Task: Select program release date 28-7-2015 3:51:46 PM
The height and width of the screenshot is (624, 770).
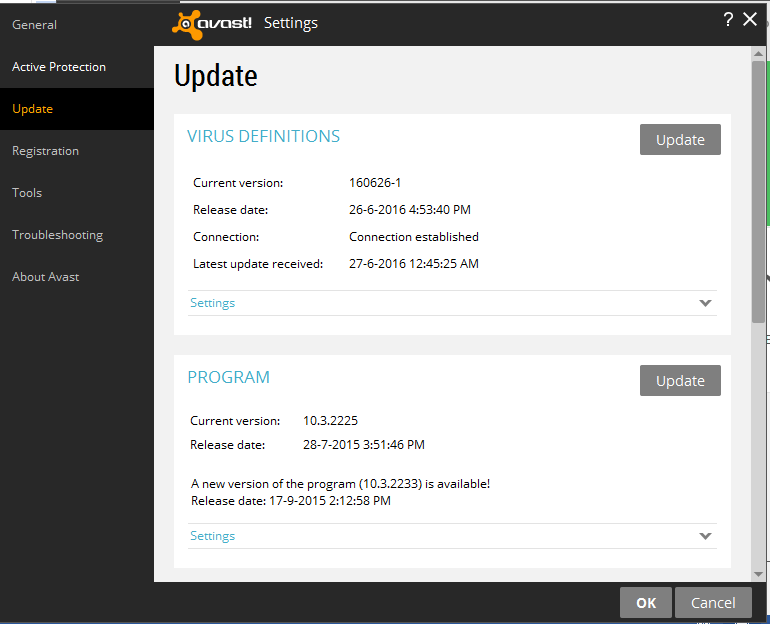Action: tap(364, 445)
